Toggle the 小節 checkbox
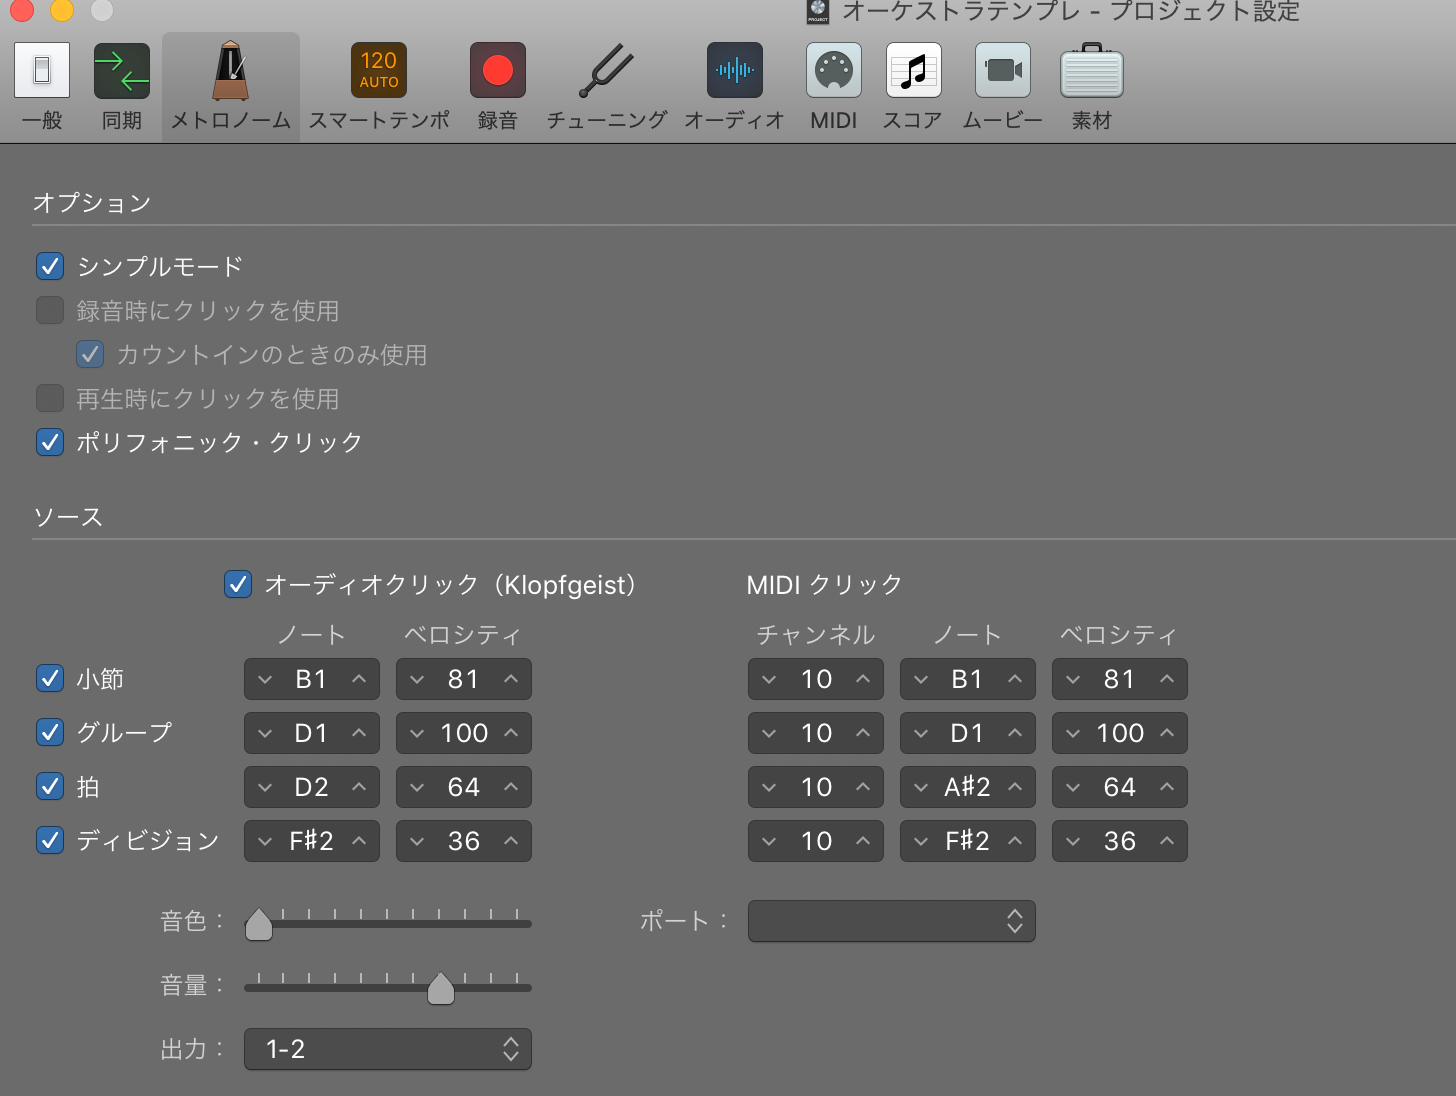1456x1096 pixels. (x=50, y=678)
